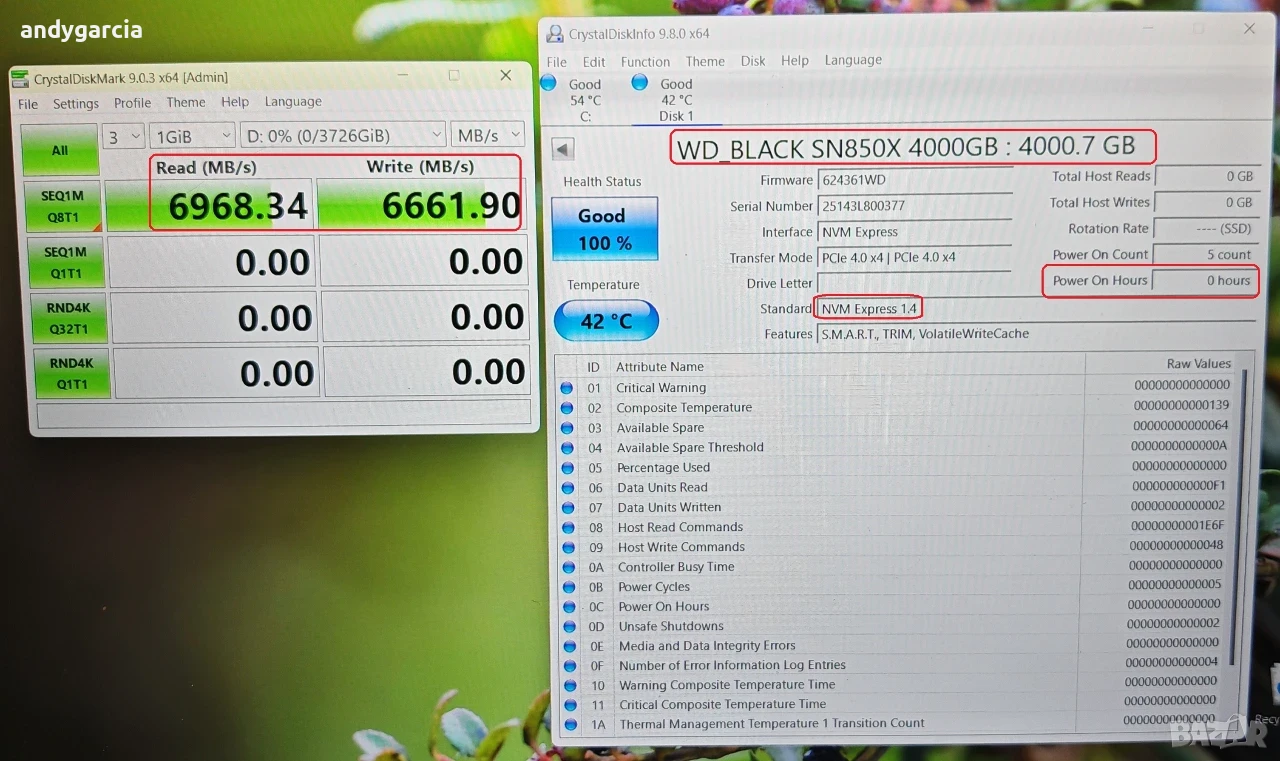Open the Profile menu in CrystalDiskMark
Viewport: 1280px width, 761px height.
coord(132,103)
